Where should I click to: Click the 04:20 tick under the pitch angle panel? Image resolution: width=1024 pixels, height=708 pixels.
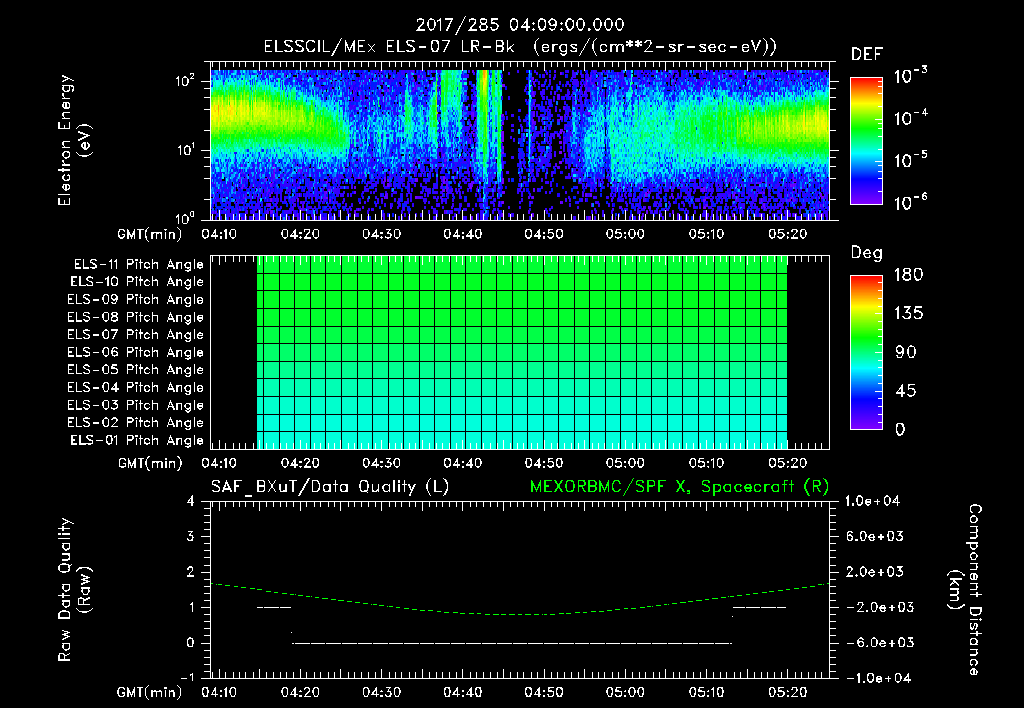point(300,463)
